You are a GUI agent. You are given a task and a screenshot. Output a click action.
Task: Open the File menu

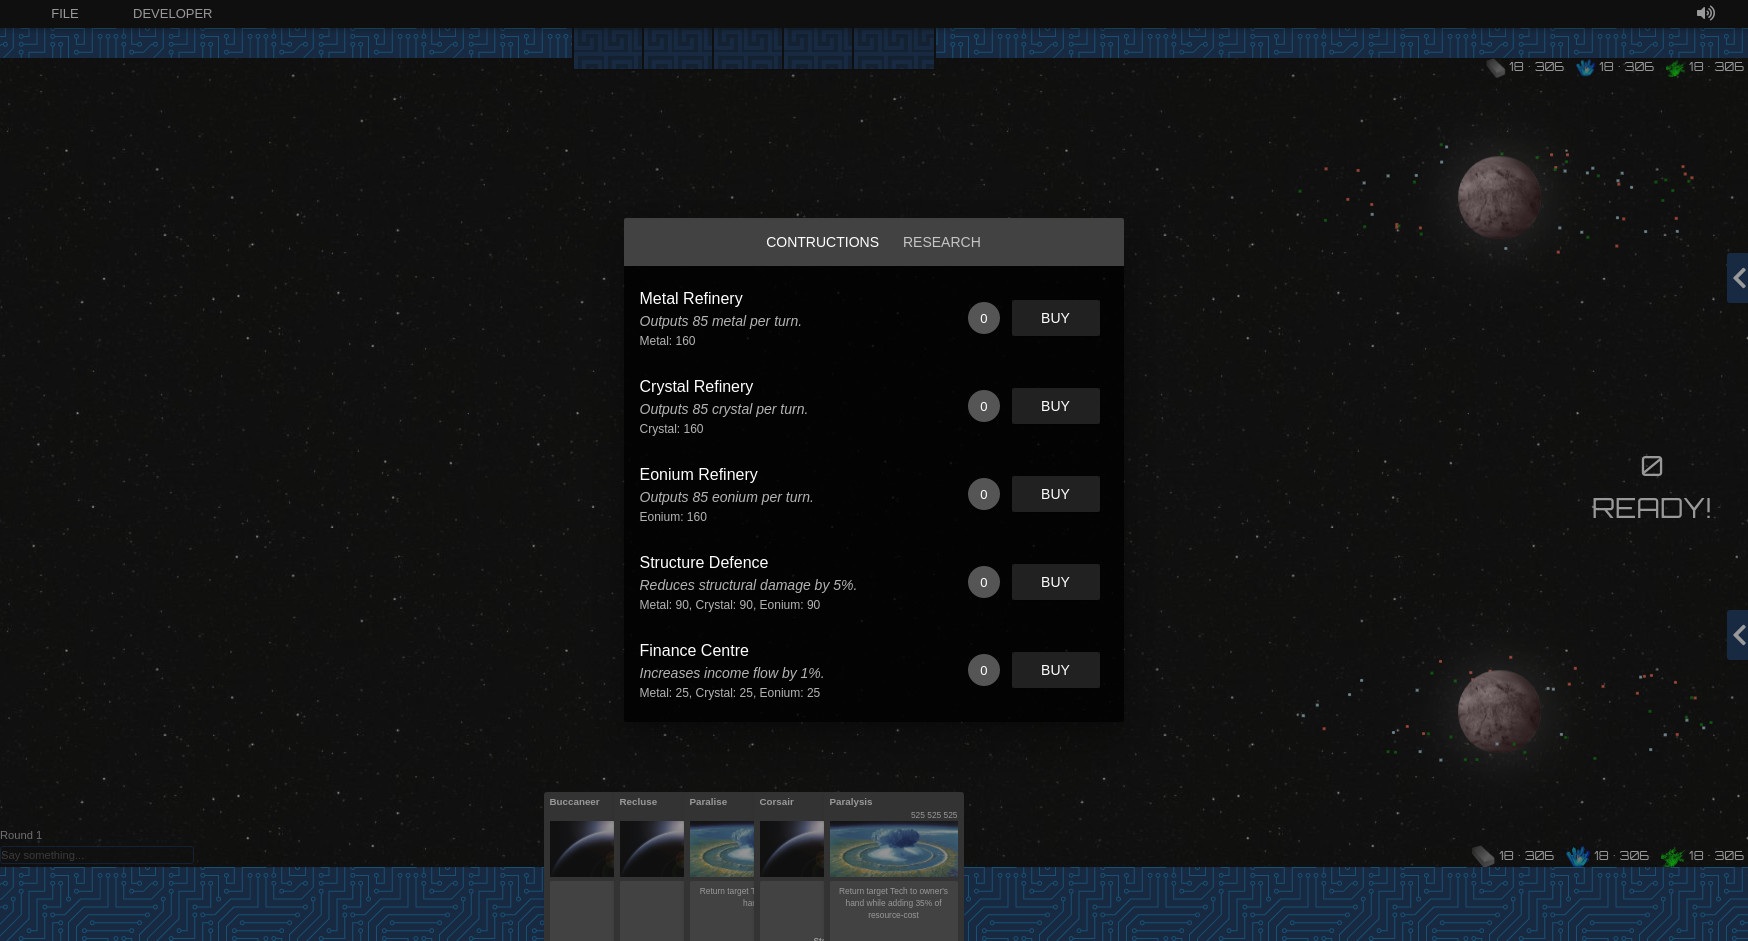65,14
